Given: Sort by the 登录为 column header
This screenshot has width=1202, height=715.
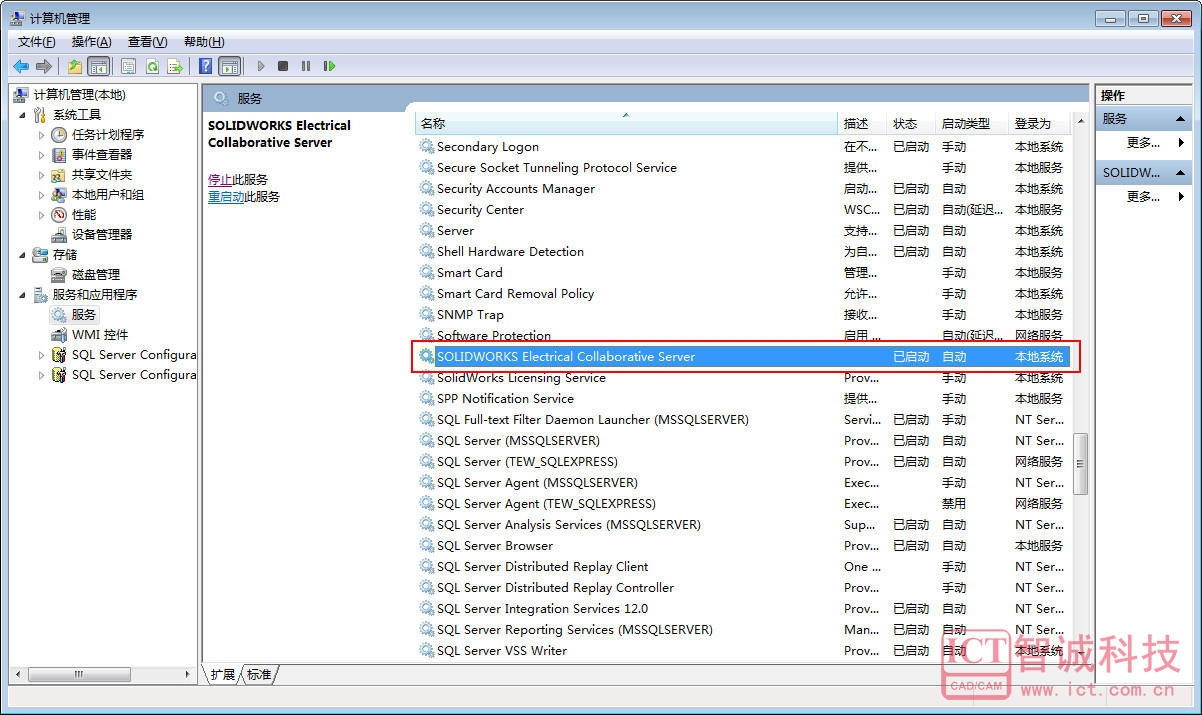Looking at the screenshot, I should 1040,123.
